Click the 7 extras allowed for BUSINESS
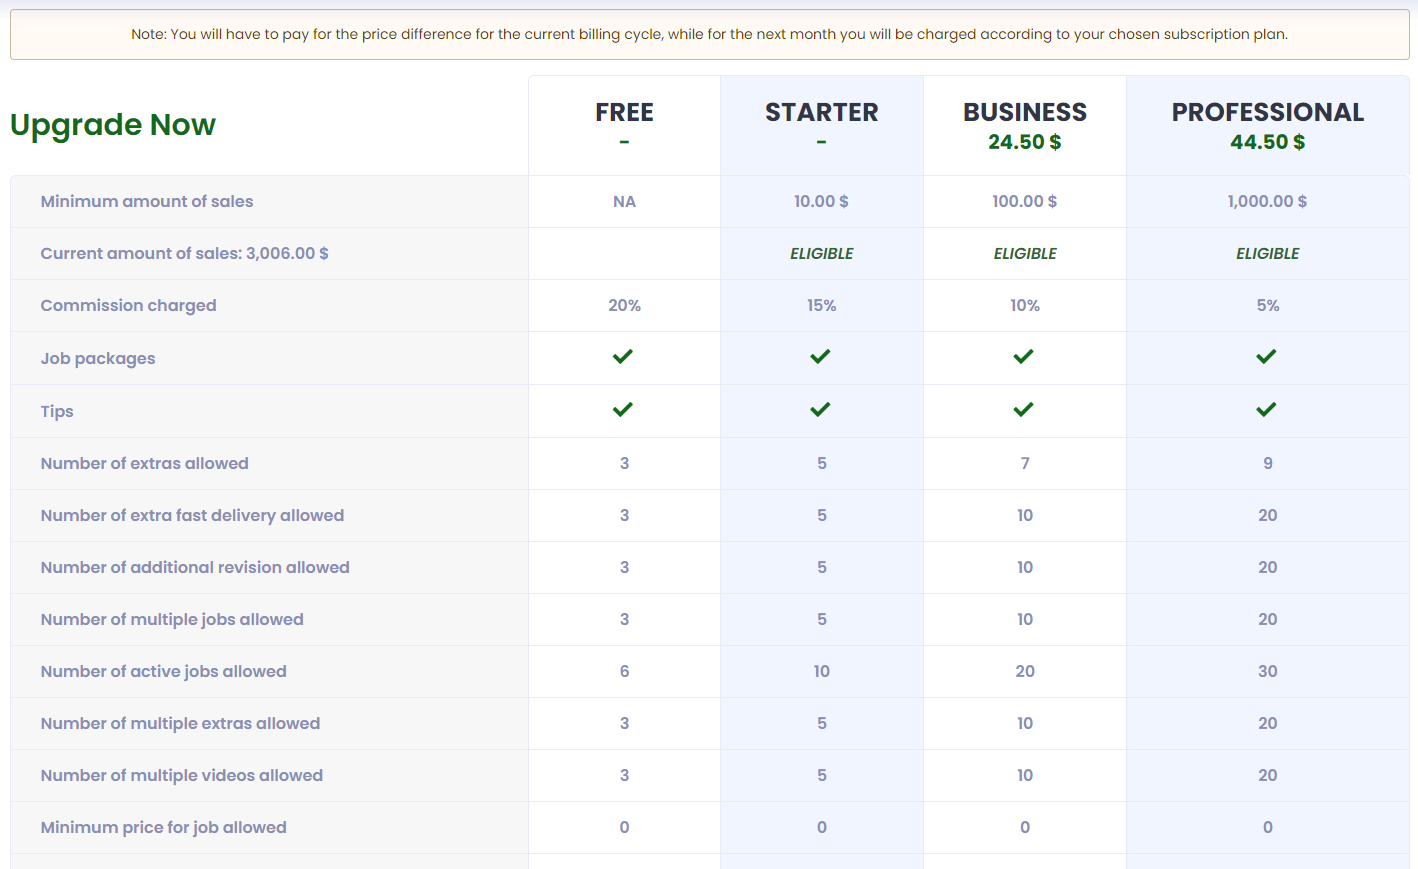Screen dimensions: 1418x869 point(1025,464)
